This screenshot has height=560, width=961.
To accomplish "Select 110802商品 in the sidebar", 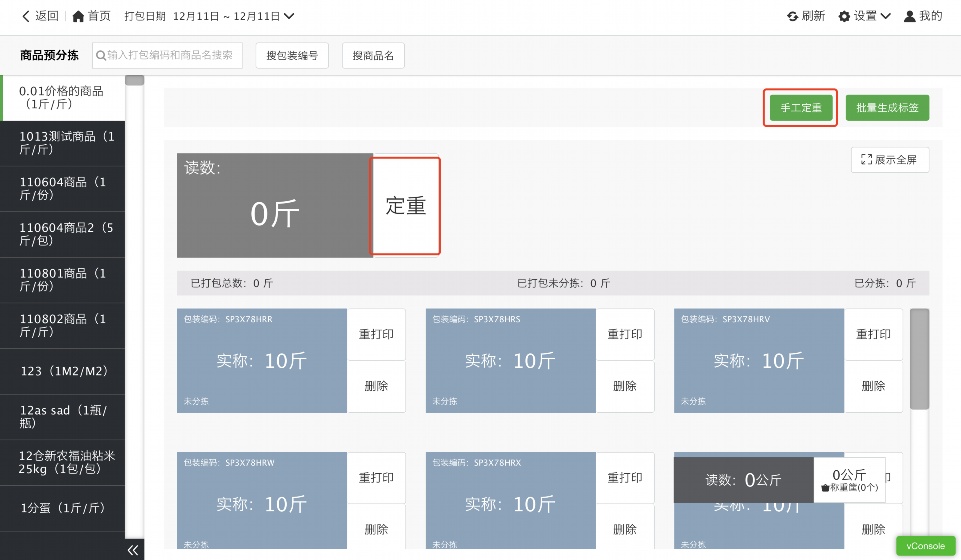I will point(63,325).
